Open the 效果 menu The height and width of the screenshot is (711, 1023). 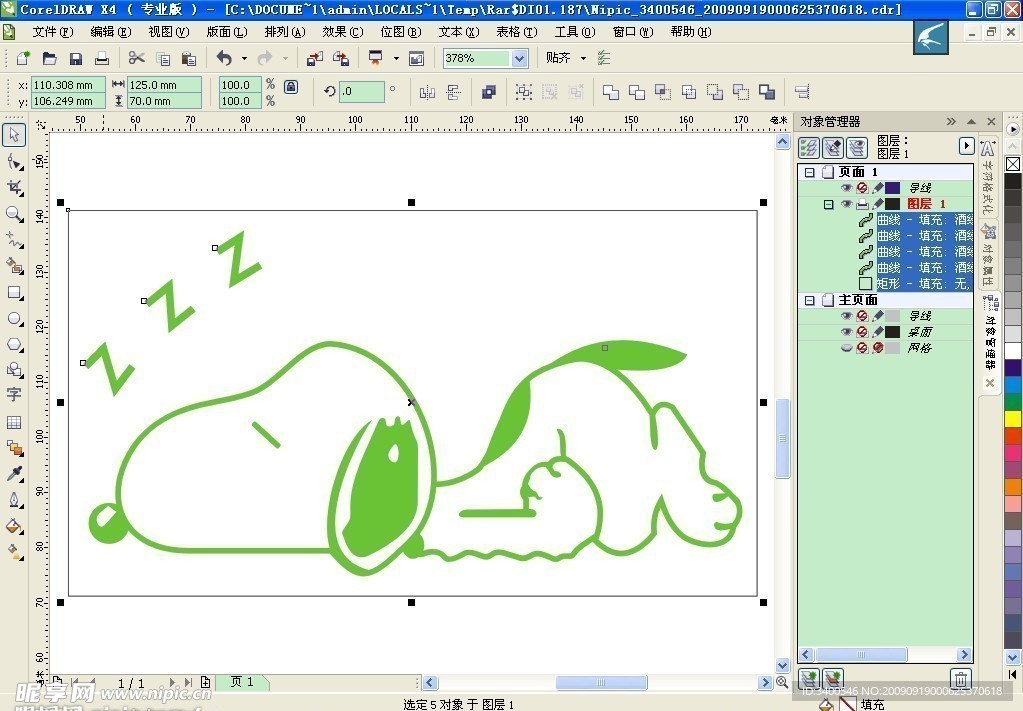pyautogui.click(x=343, y=32)
